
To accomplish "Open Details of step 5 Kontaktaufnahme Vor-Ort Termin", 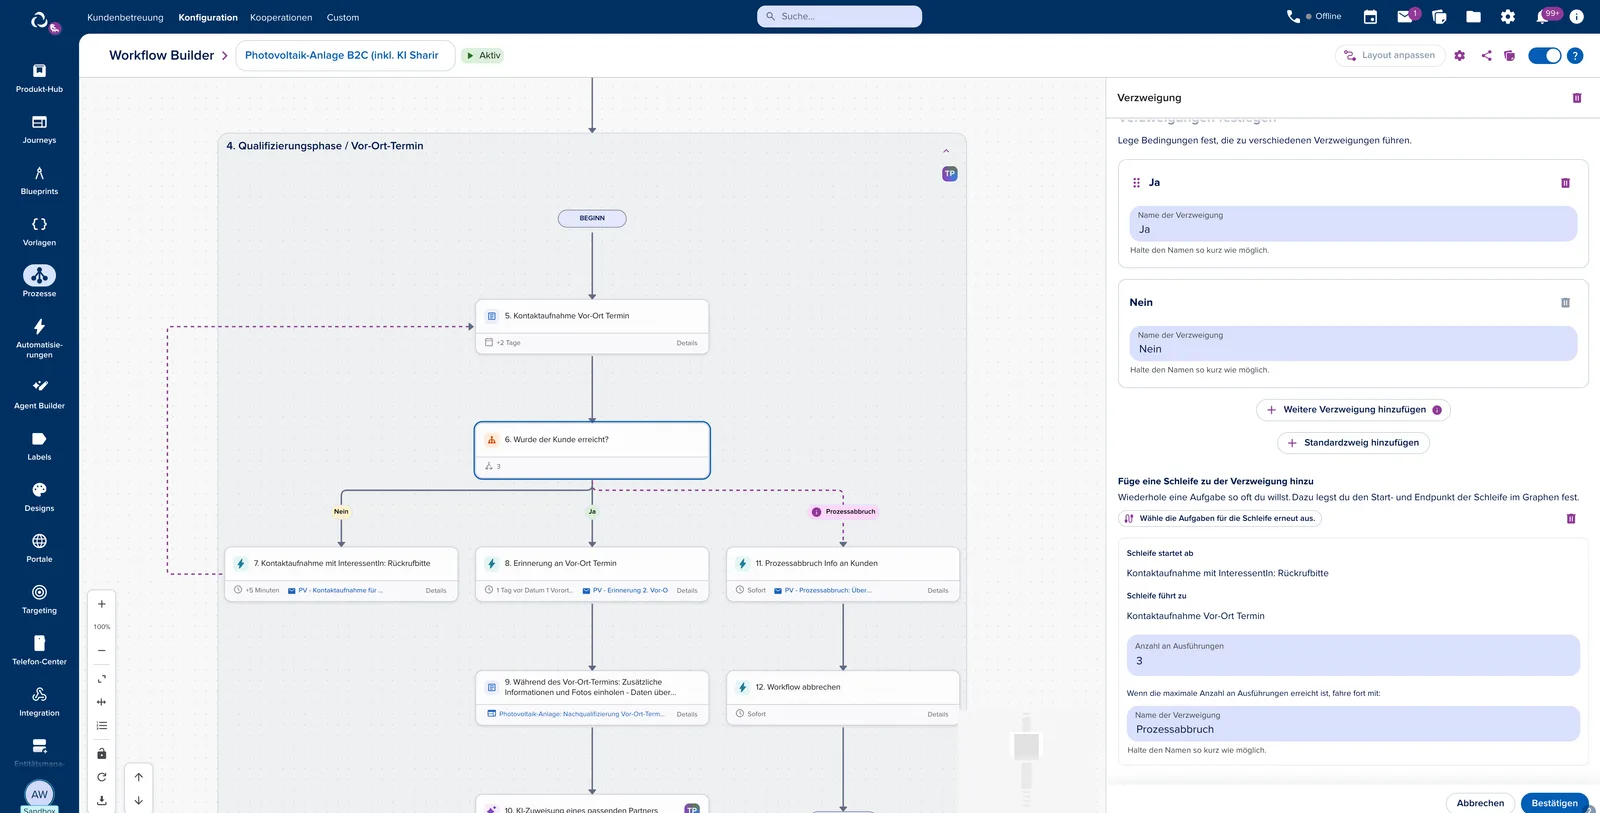I will coord(687,343).
